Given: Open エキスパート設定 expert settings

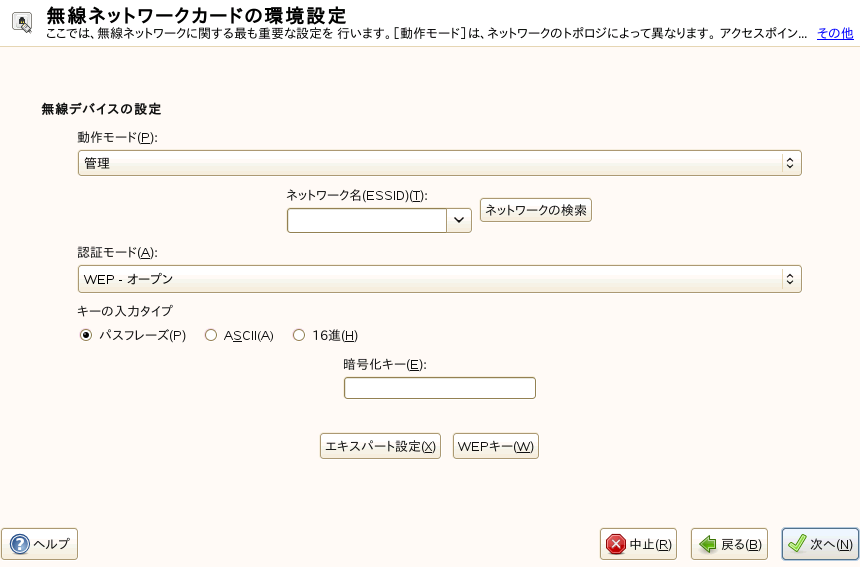Looking at the screenshot, I should click(381, 446).
